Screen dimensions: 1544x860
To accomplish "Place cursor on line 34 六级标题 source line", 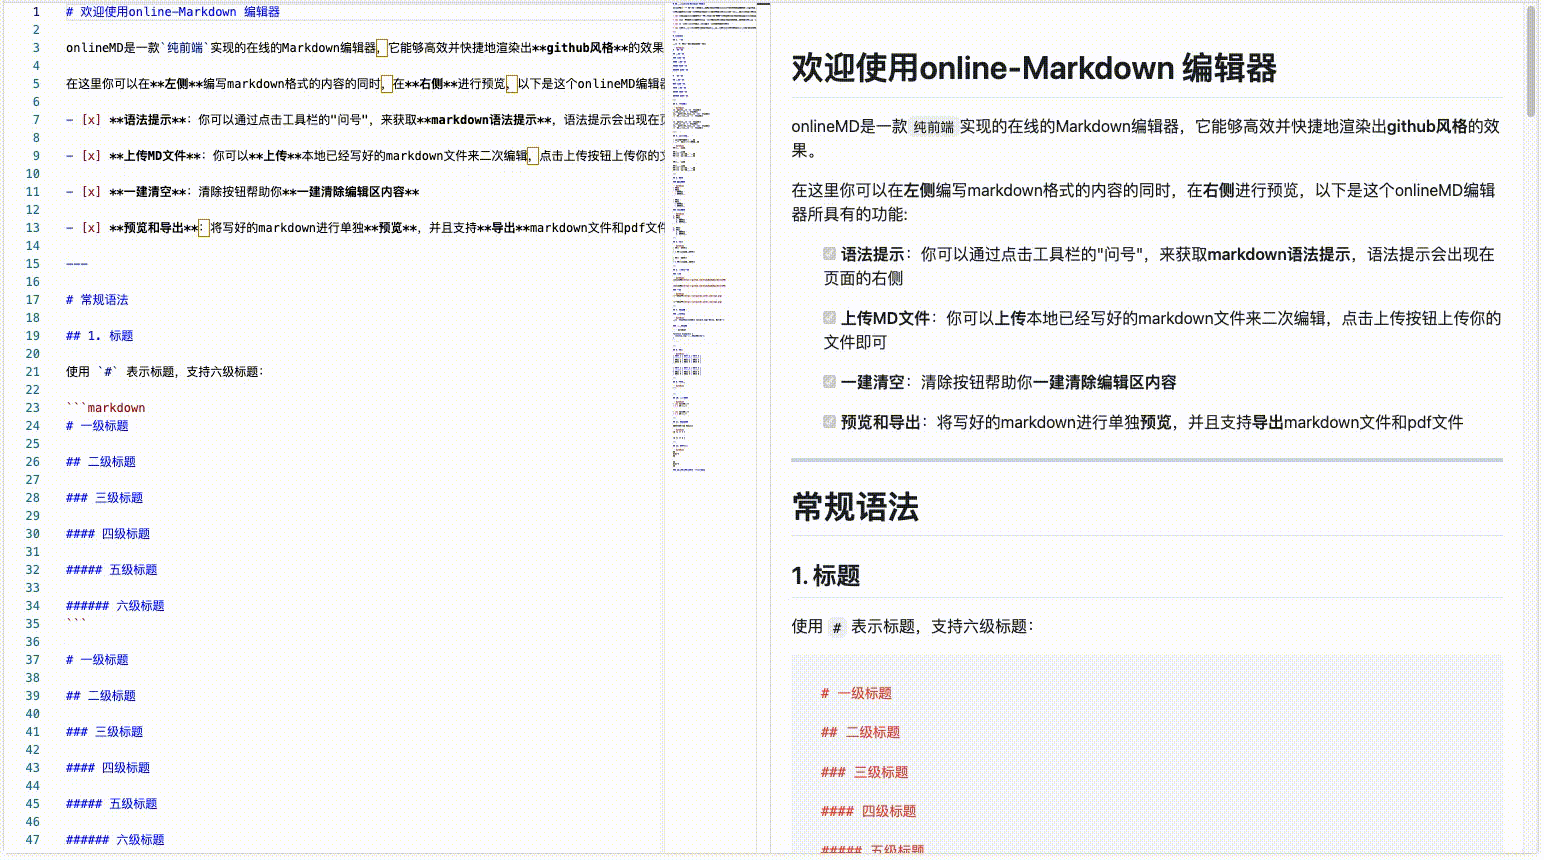I will (115, 605).
